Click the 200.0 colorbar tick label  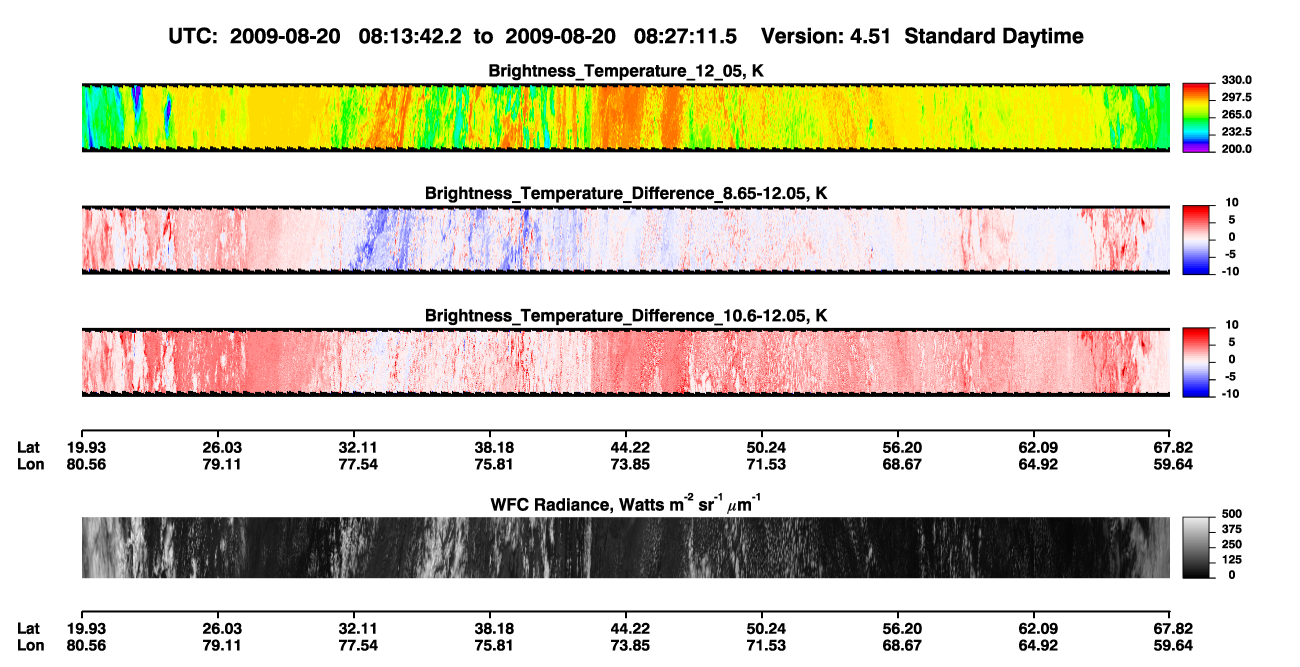(x=1237, y=148)
